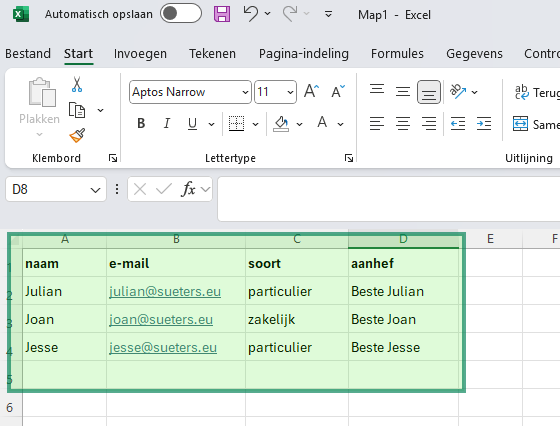Select the Cut scissors icon
Viewport: 560px width, 426px height.
pos(77,85)
